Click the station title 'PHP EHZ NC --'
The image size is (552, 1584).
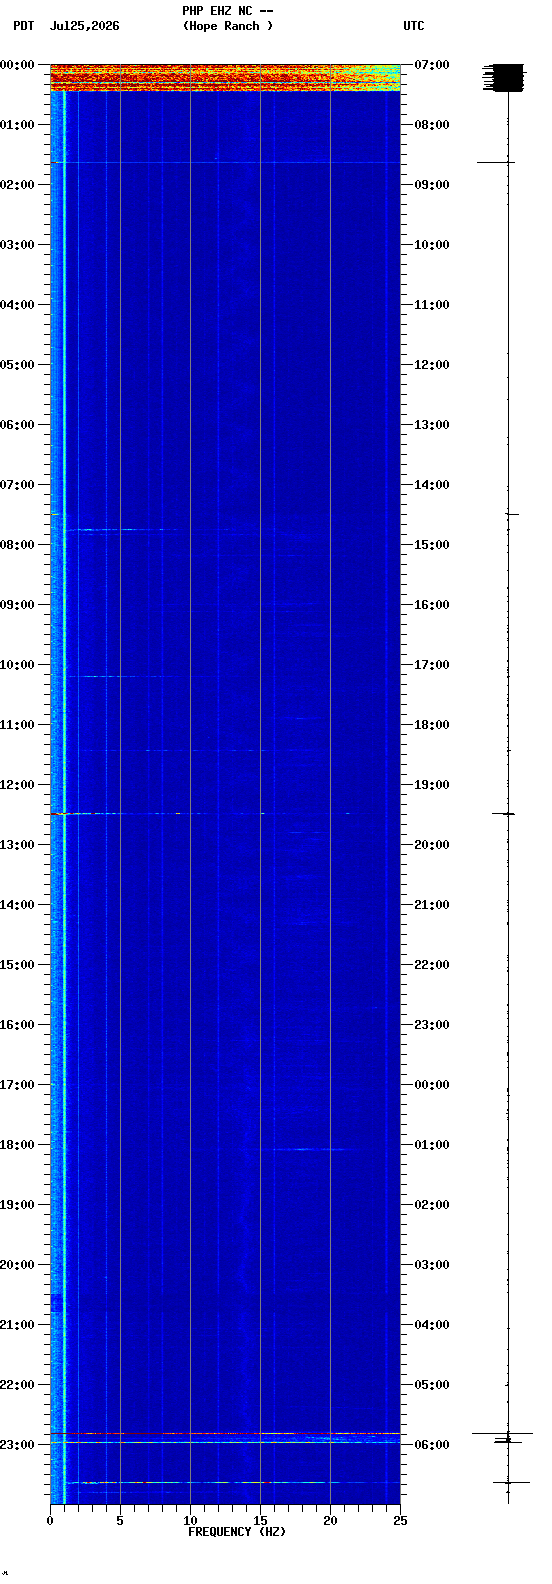click(x=228, y=11)
